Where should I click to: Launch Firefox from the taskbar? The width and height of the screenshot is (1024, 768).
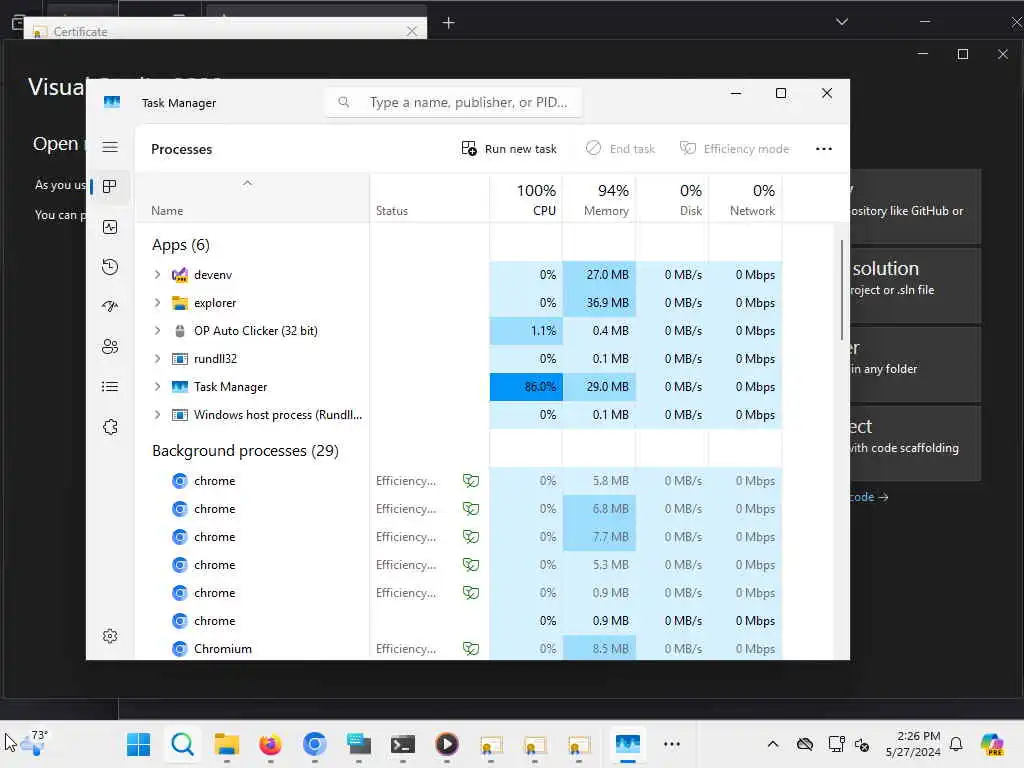point(270,744)
